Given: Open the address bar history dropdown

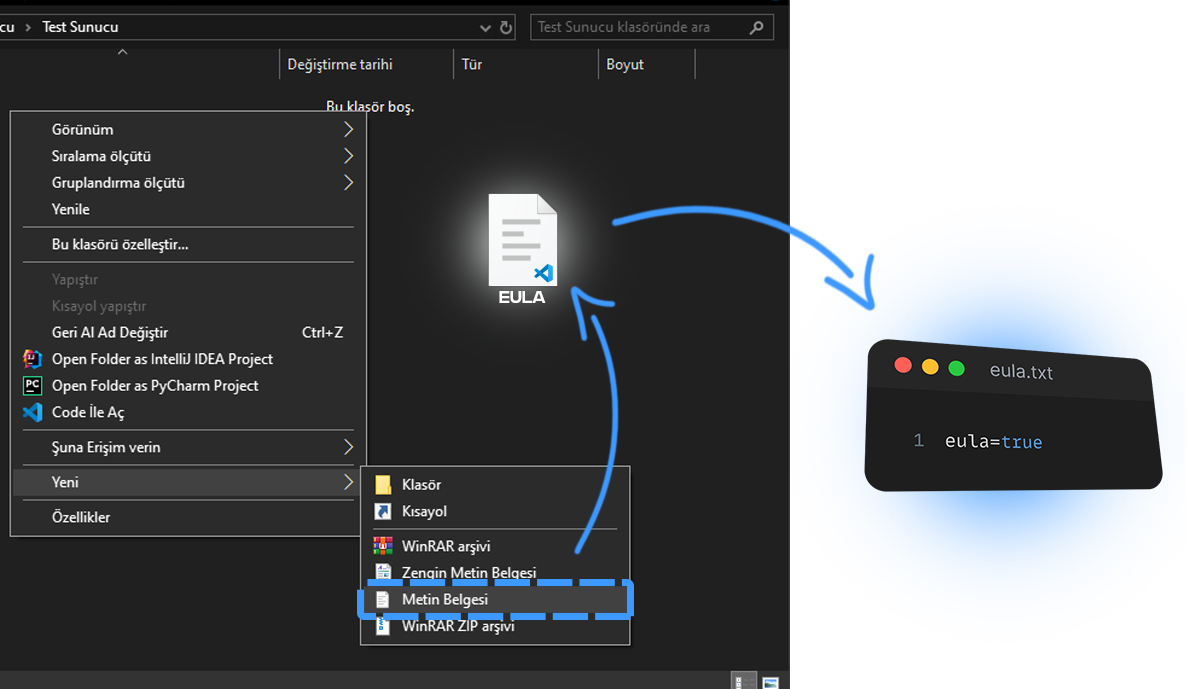Looking at the screenshot, I should 485,28.
